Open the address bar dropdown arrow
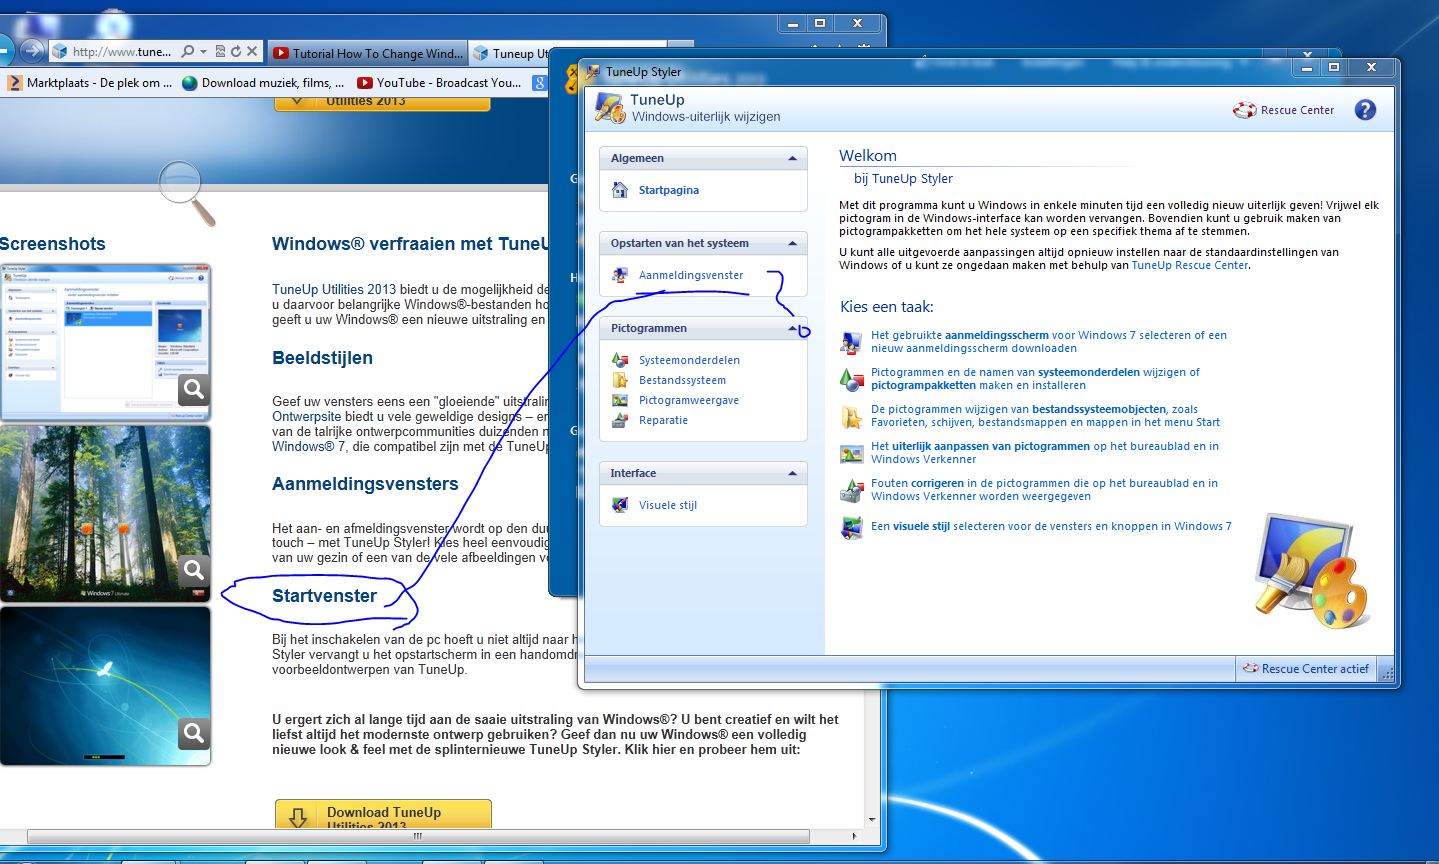The width and height of the screenshot is (1439, 864). click(x=203, y=51)
